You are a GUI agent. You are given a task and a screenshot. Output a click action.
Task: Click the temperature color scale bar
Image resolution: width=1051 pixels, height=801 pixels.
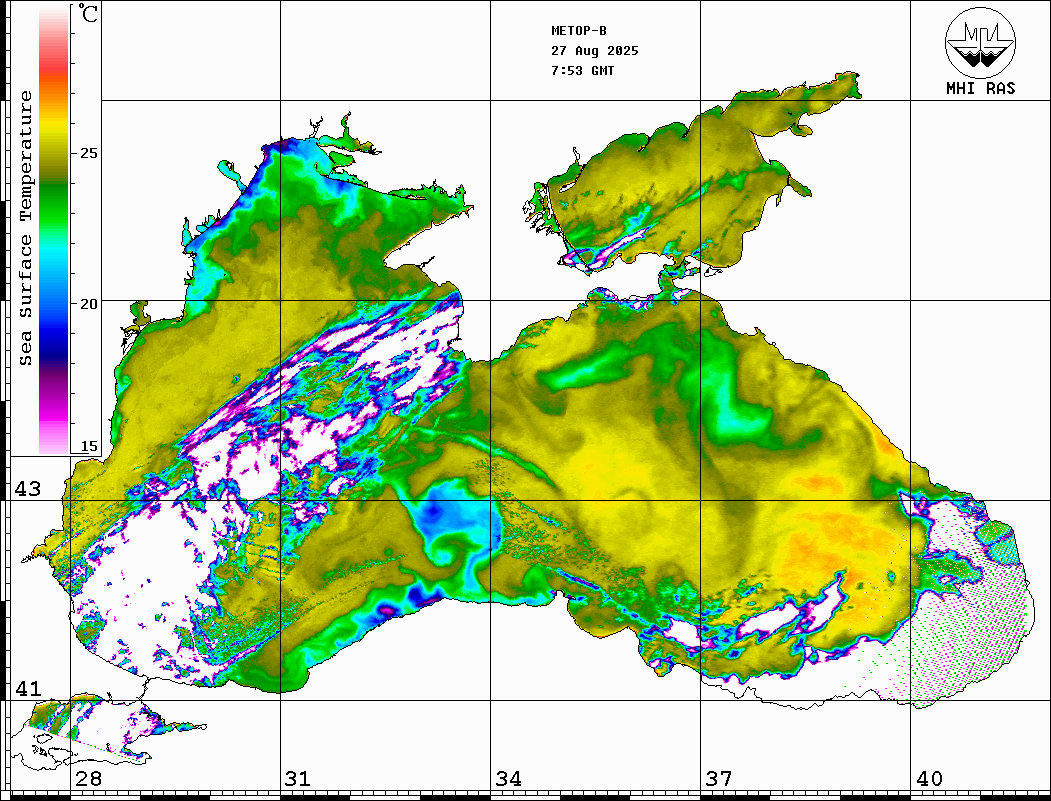click(54, 230)
